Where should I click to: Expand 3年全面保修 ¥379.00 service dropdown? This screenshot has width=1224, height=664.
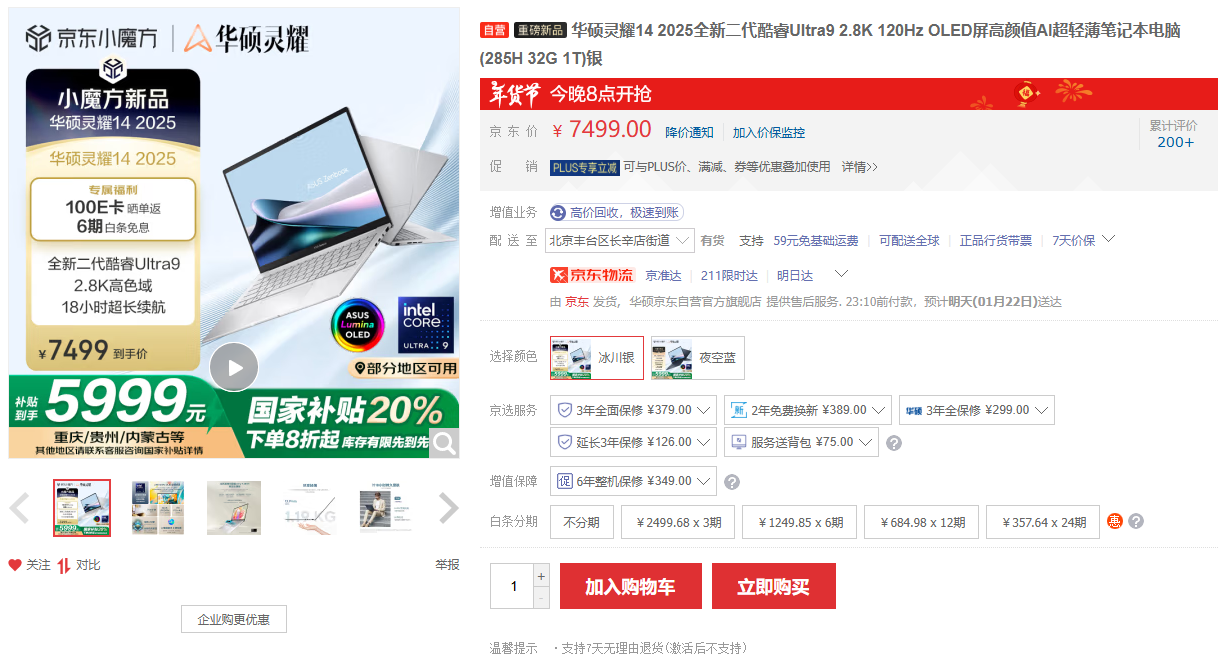coord(633,410)
